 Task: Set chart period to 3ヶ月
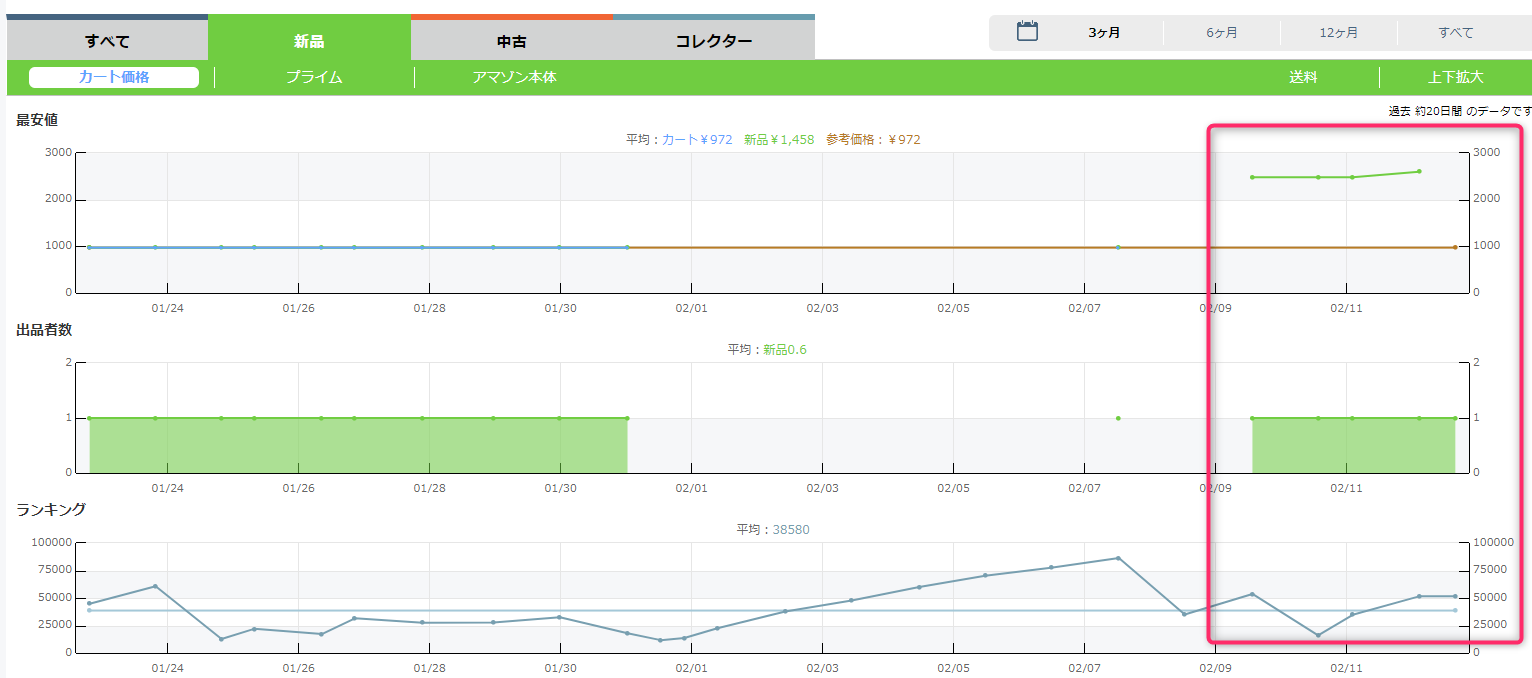[x=1104, y=33]
